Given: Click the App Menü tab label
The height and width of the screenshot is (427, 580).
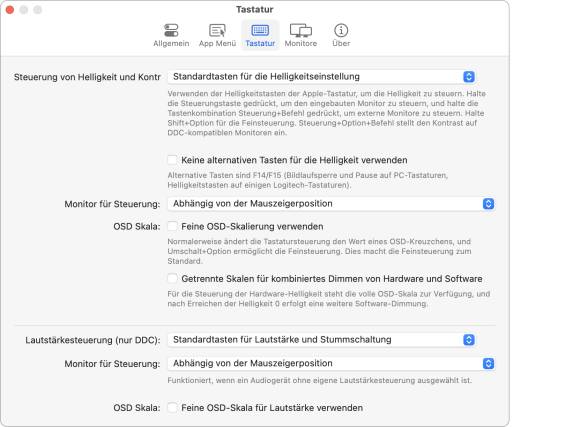Looking at the screenshot, I should point(217,43).
